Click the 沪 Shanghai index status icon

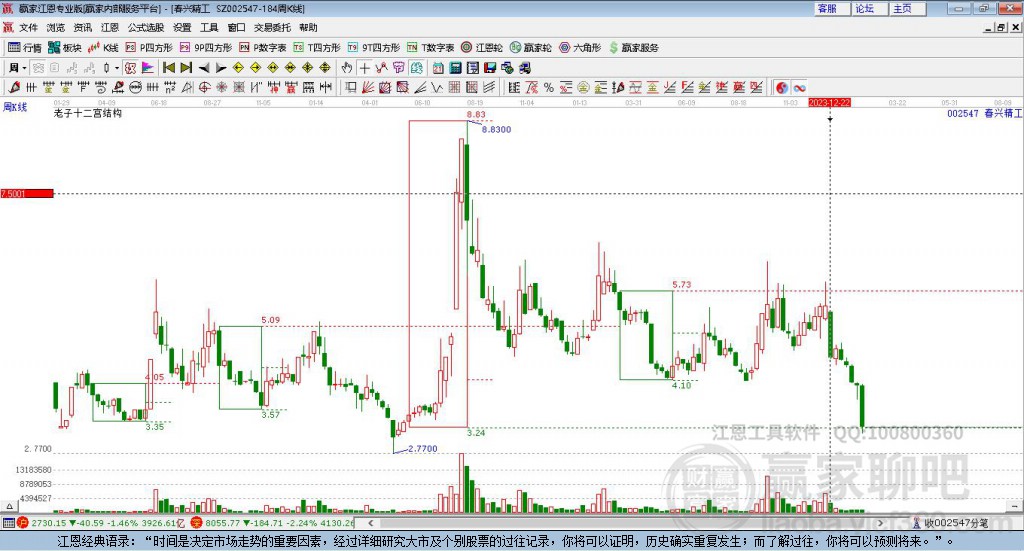click(x=23, y=523)
